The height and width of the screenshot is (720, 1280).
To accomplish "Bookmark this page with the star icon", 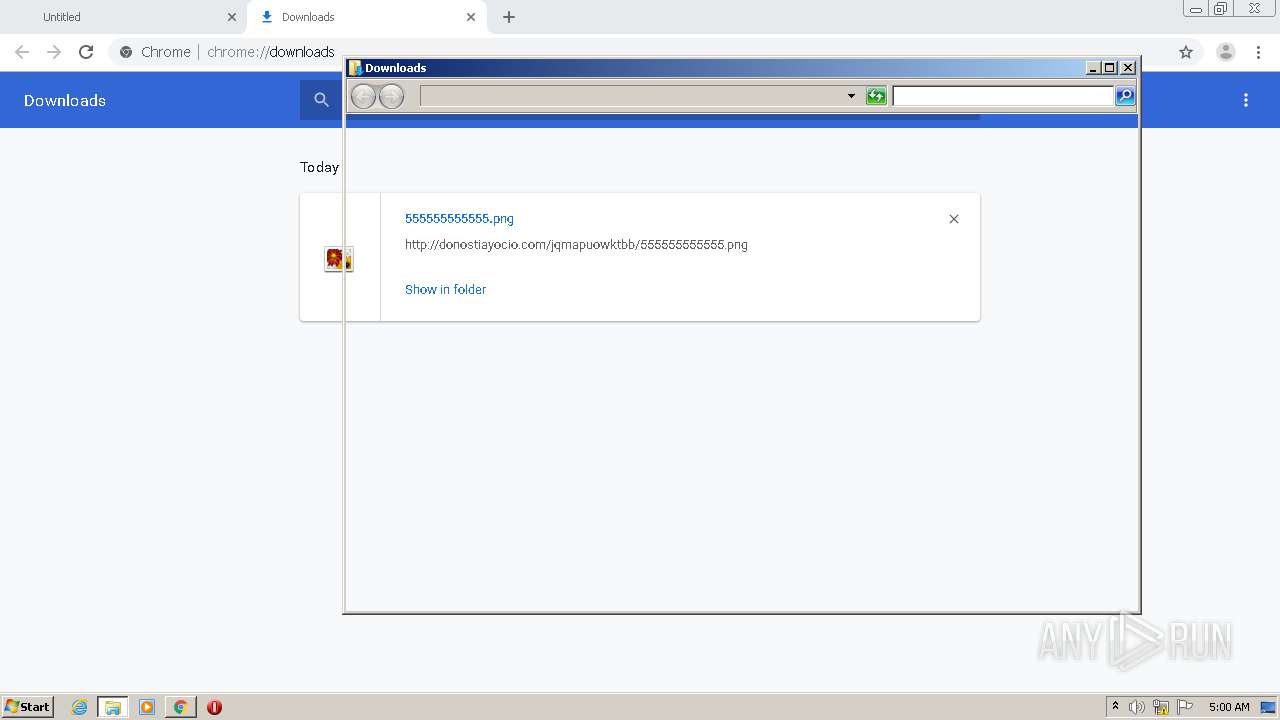I will 1186,52.
